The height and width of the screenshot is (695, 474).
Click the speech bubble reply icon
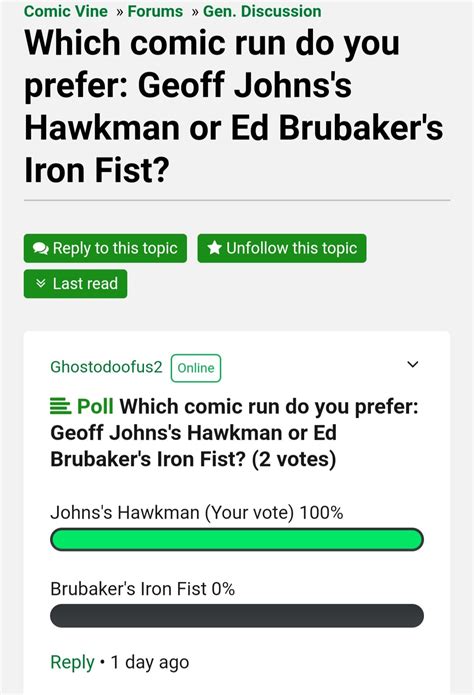pyautogui.click(x=41, y=249)
